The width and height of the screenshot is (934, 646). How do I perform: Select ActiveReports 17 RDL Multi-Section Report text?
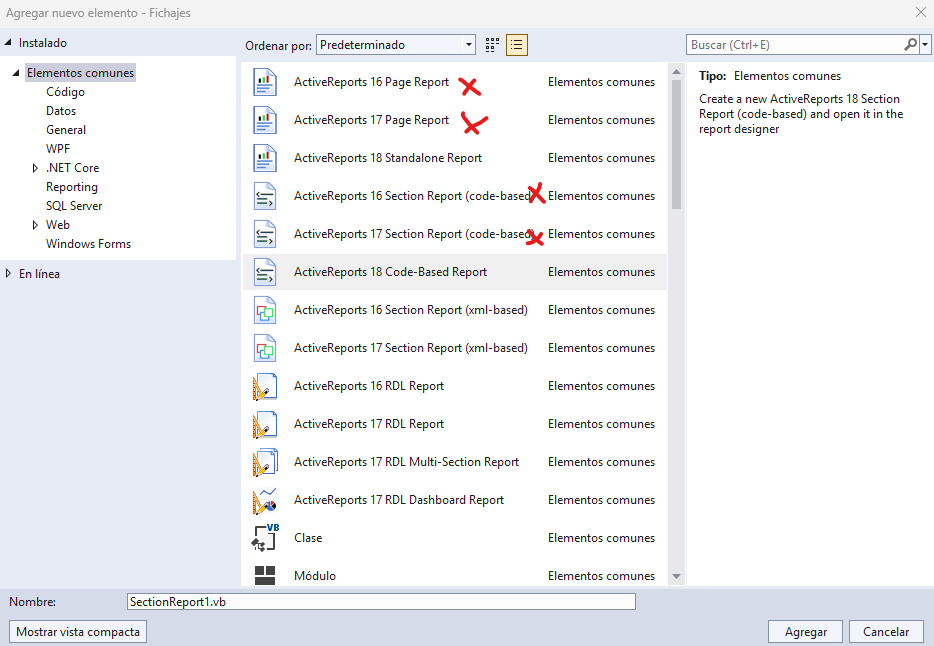pyautogui.click(x=406, y=462)
